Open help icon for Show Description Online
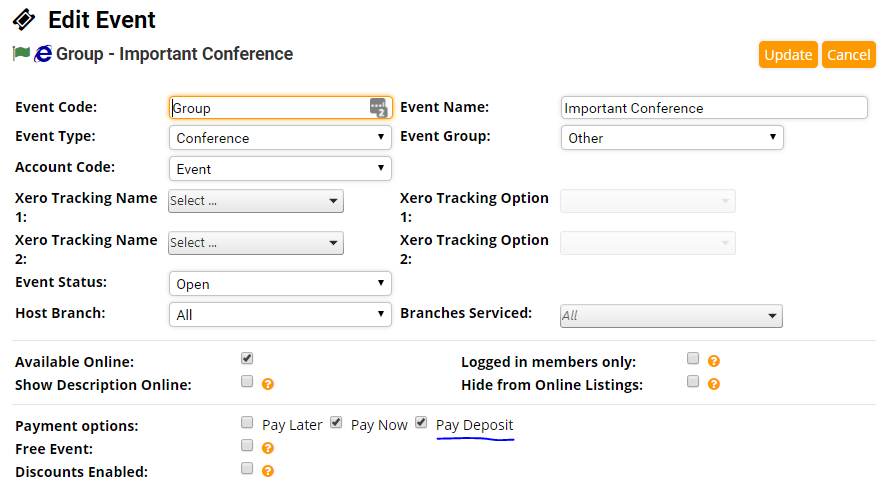The width and height of the screenshot is (881, 485). point(268,383)
